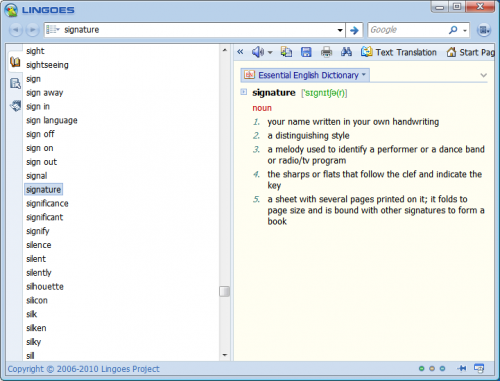The image size is (500, 381).
Task: Open find with the binoculars icon
Action: (346, 52)
